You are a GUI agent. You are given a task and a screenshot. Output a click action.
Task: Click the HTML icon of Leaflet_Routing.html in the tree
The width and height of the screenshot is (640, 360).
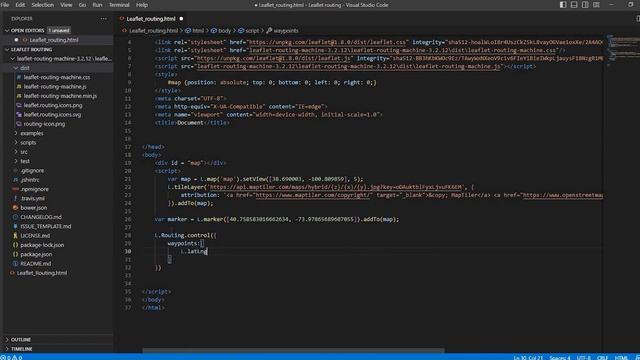tap(12, 273)
